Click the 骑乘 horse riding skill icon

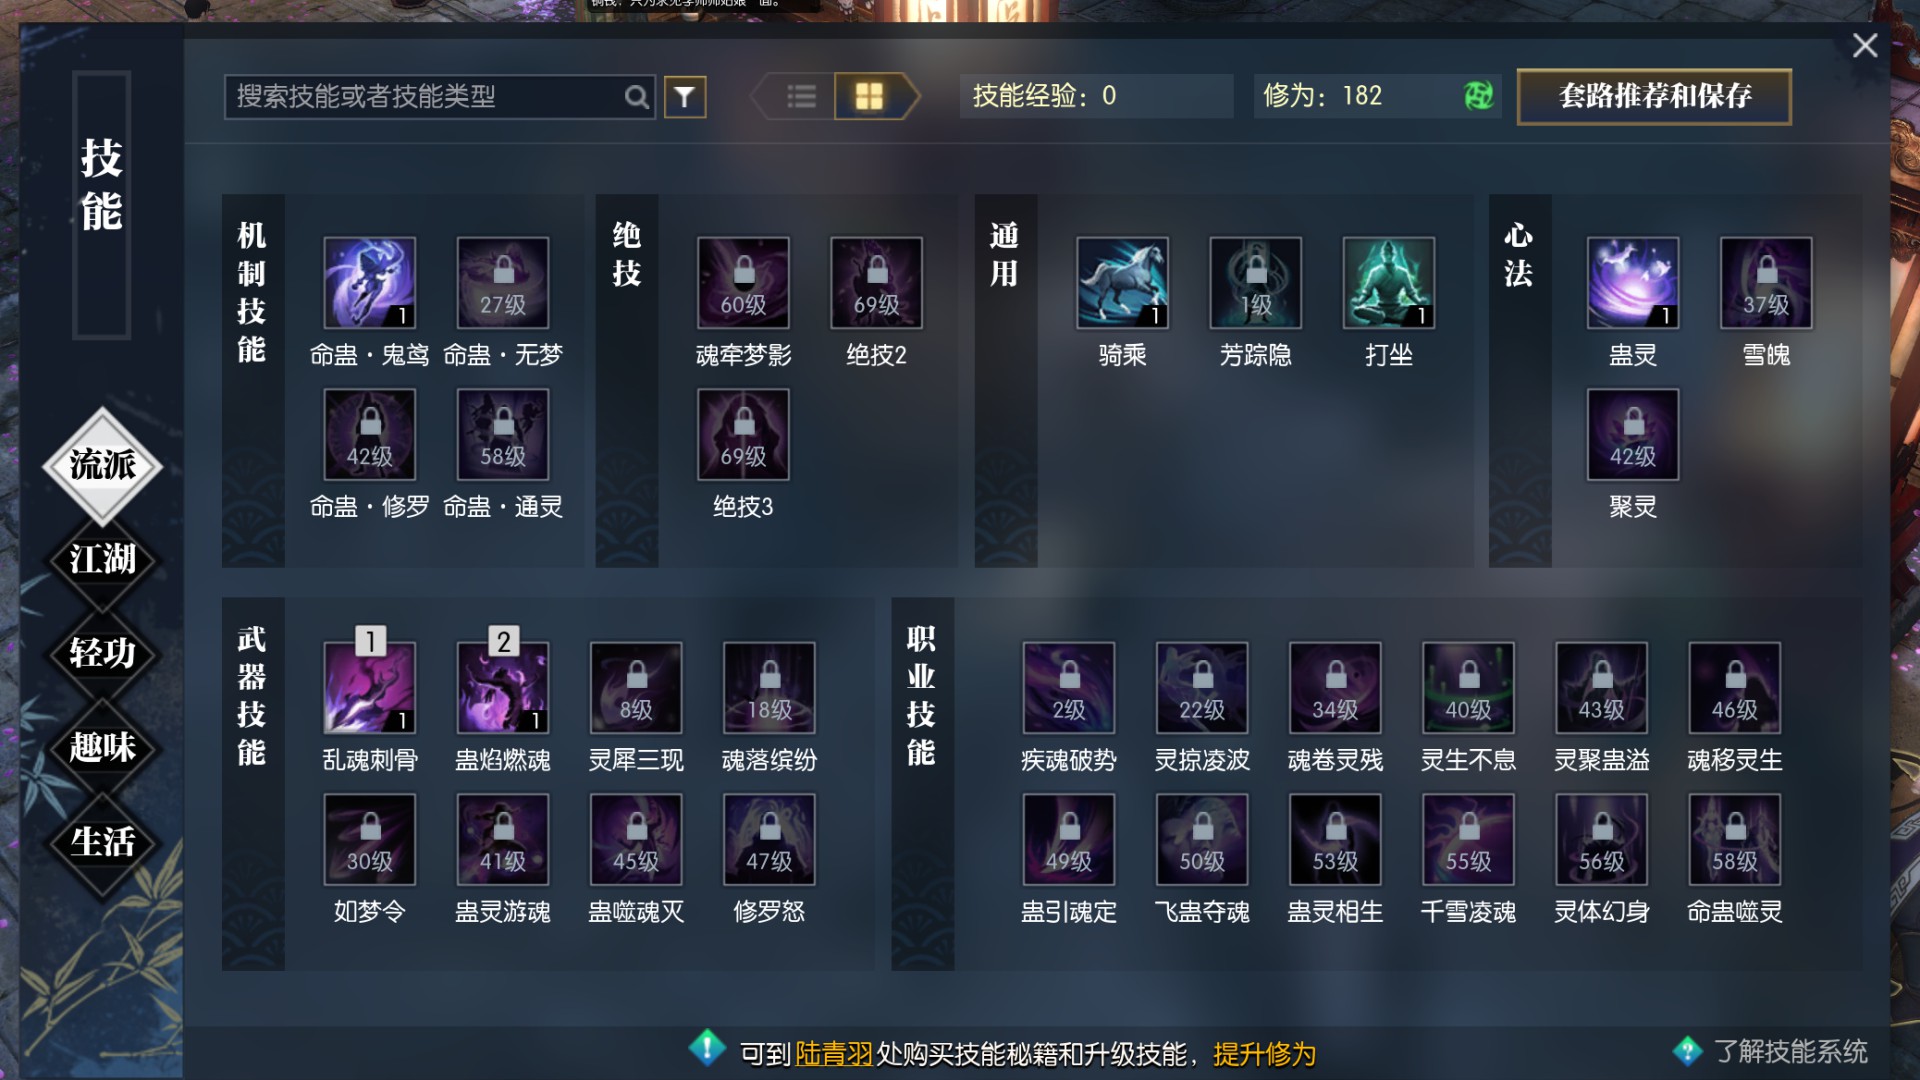(1122, 283)
